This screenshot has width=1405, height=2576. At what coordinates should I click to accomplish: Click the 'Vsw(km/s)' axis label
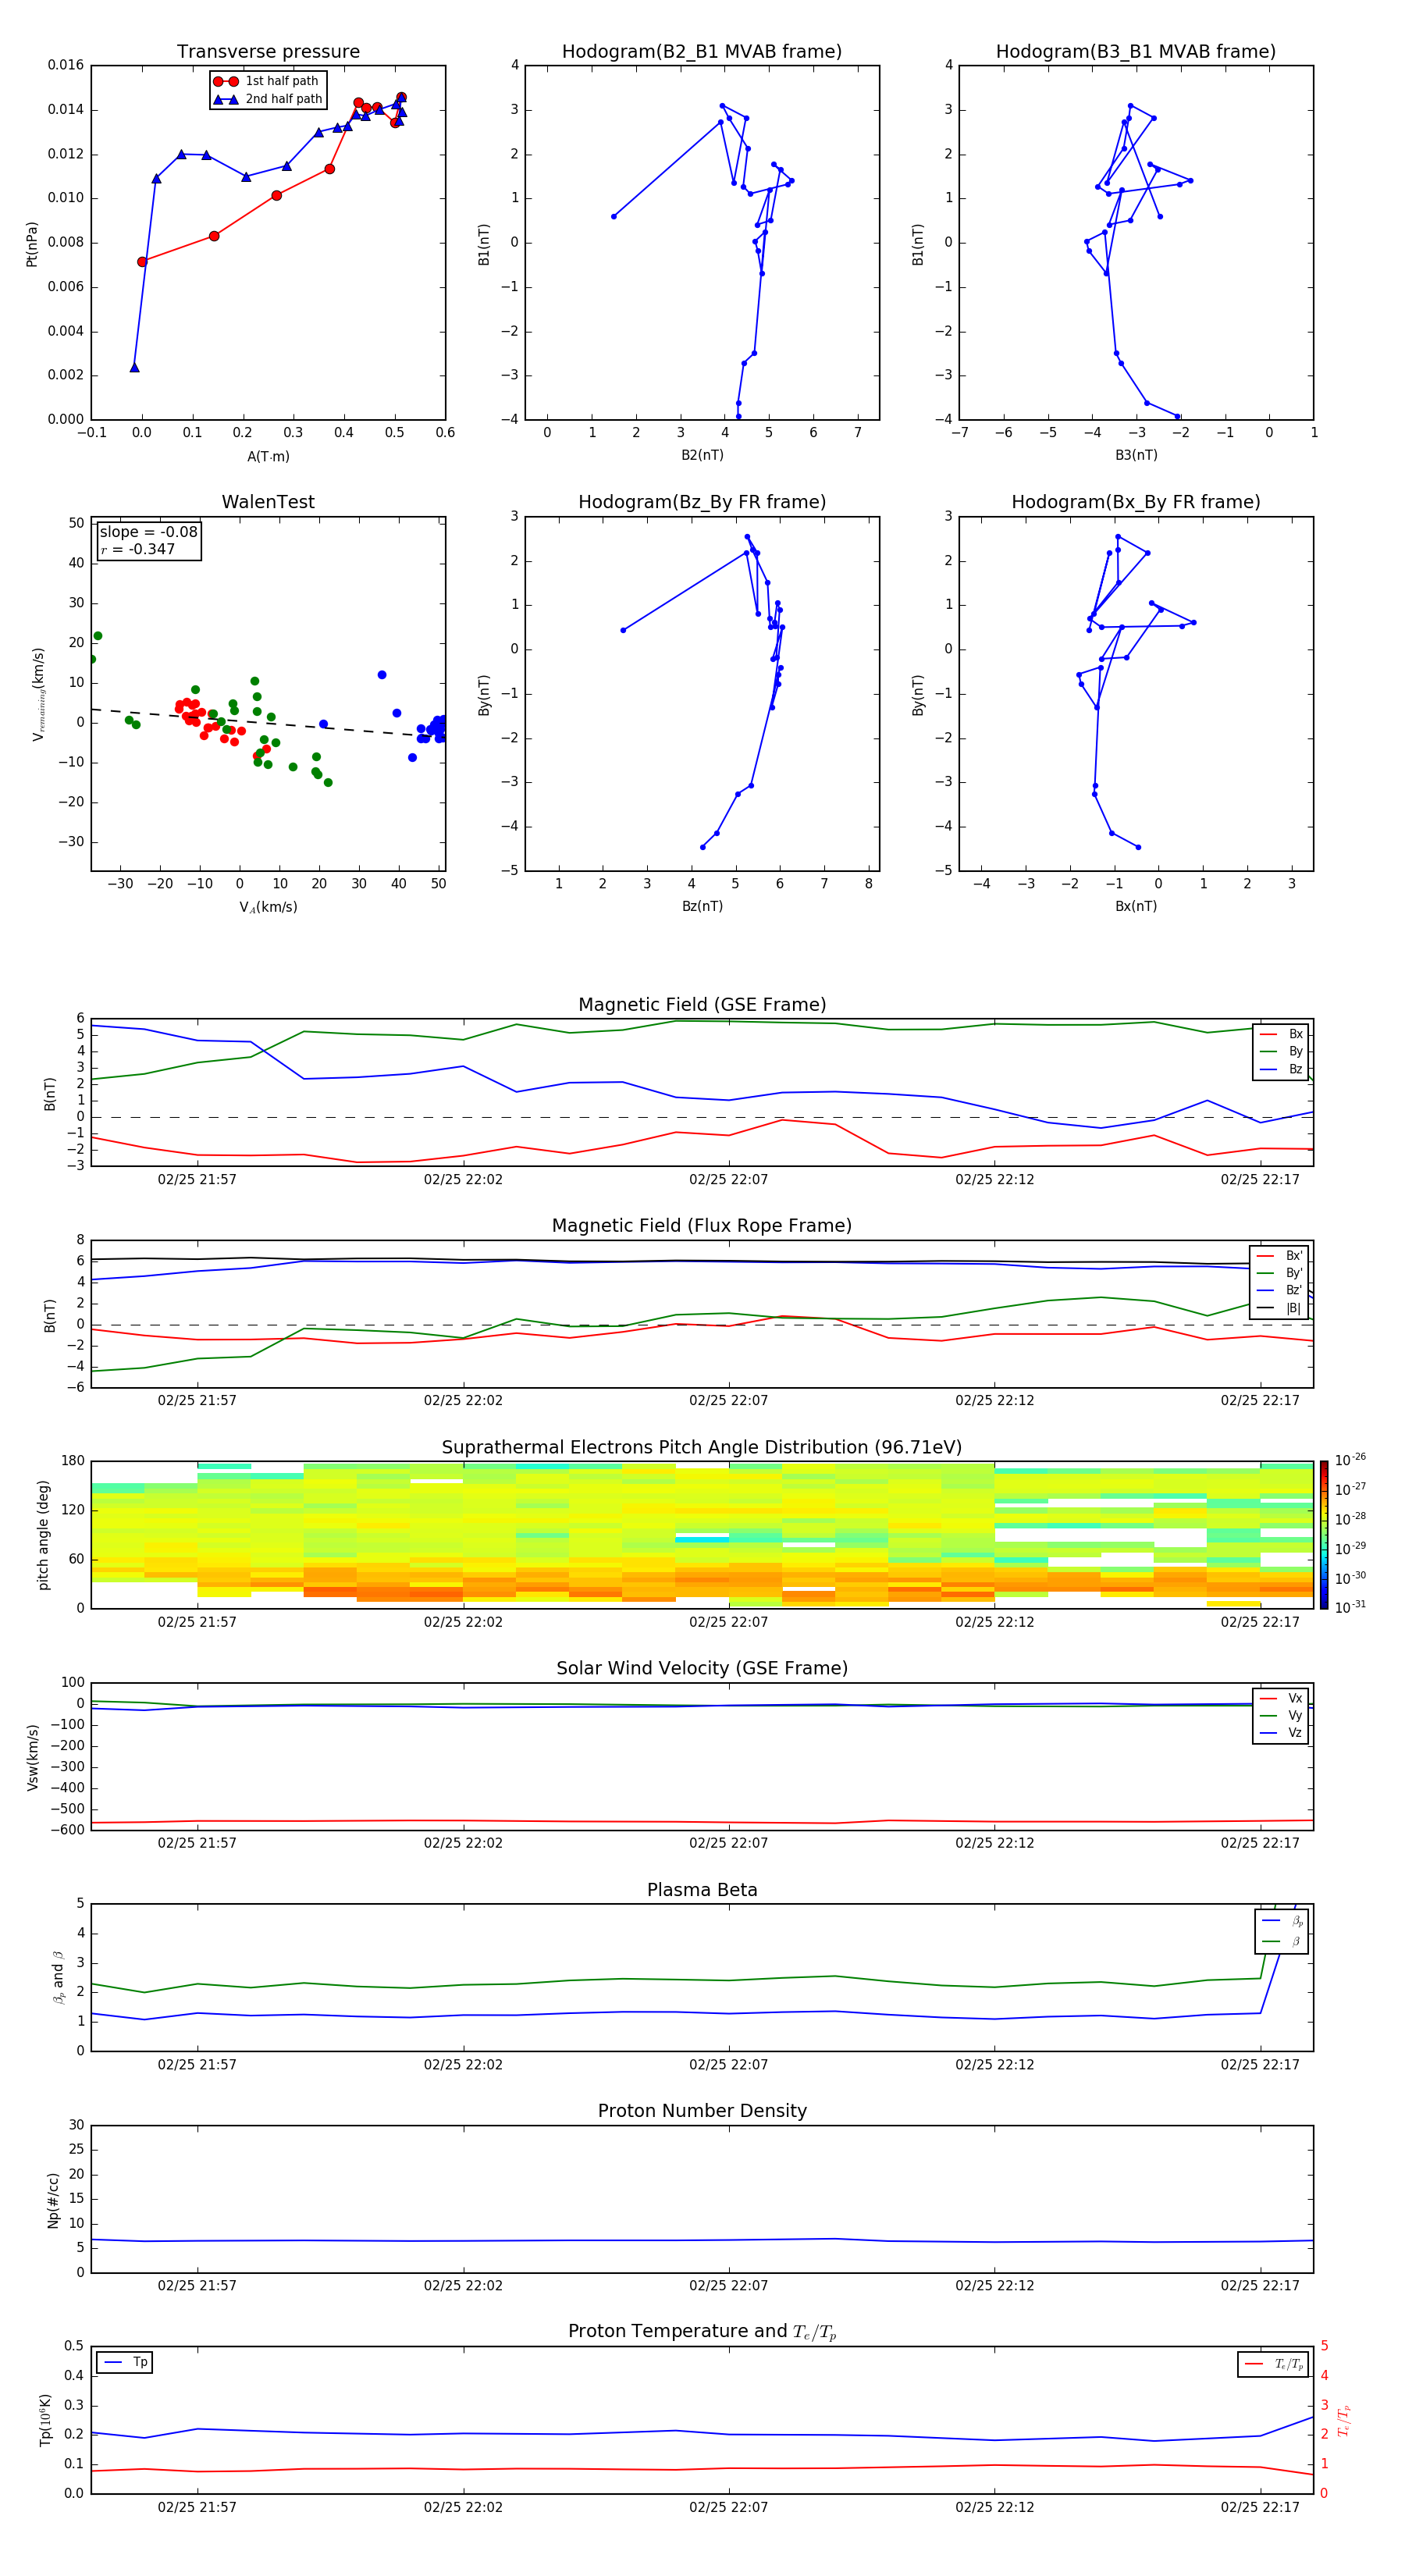(x=32, y=1757)
